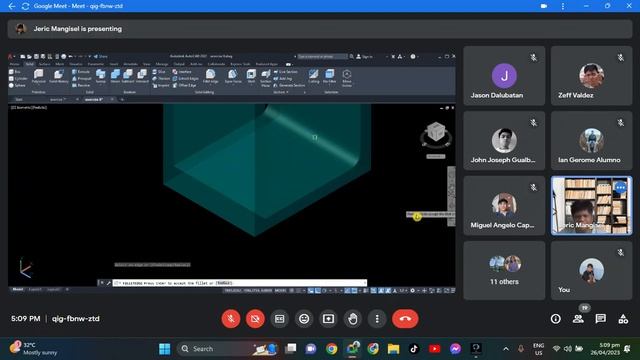Choose the Interfere tool
Viewport: 640px width, 360px height.
pos(182,72)
